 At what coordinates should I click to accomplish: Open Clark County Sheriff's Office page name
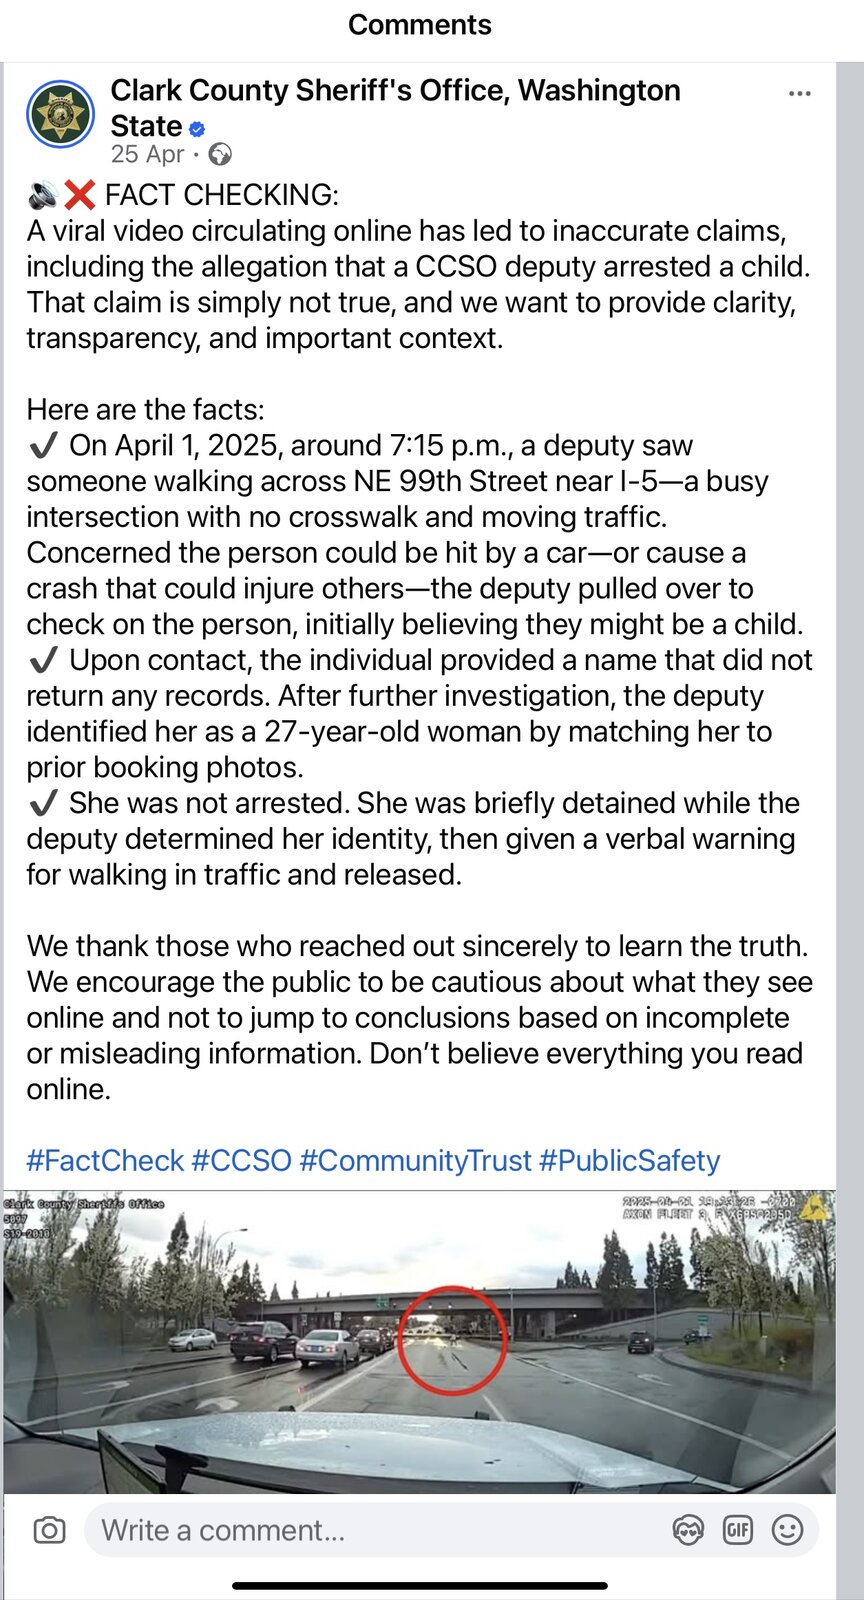pyautogui.click(x=394, y=91)
